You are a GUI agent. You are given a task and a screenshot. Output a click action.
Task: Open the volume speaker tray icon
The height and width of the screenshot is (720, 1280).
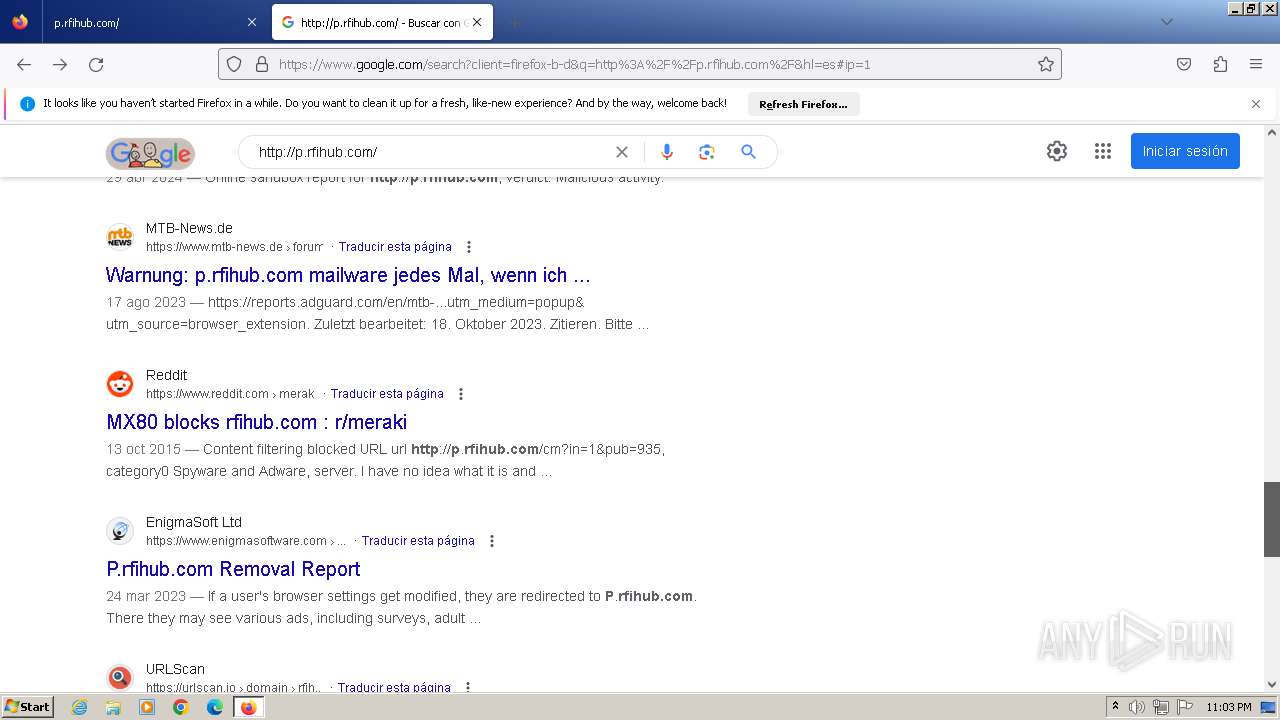1137,707
